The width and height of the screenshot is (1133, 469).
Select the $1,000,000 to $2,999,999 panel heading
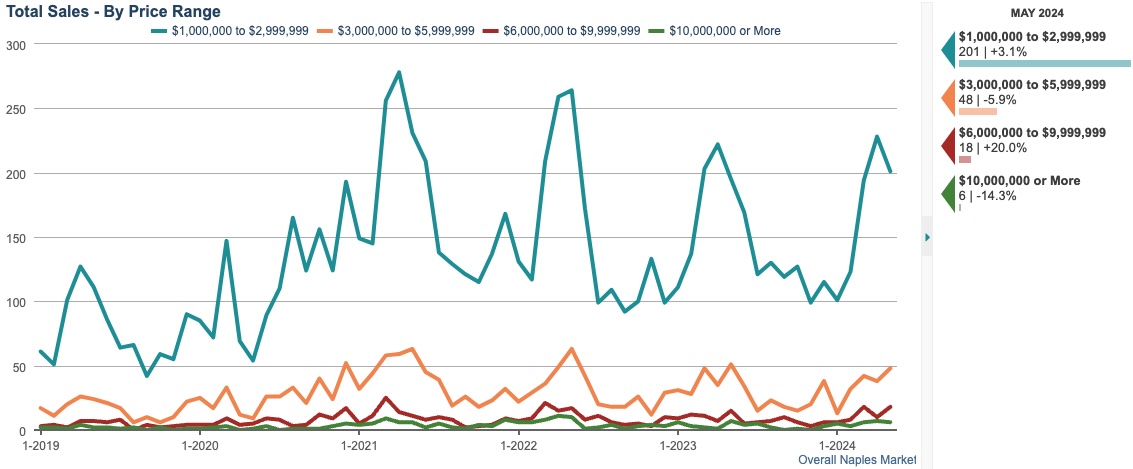[x=1032, y=38]
